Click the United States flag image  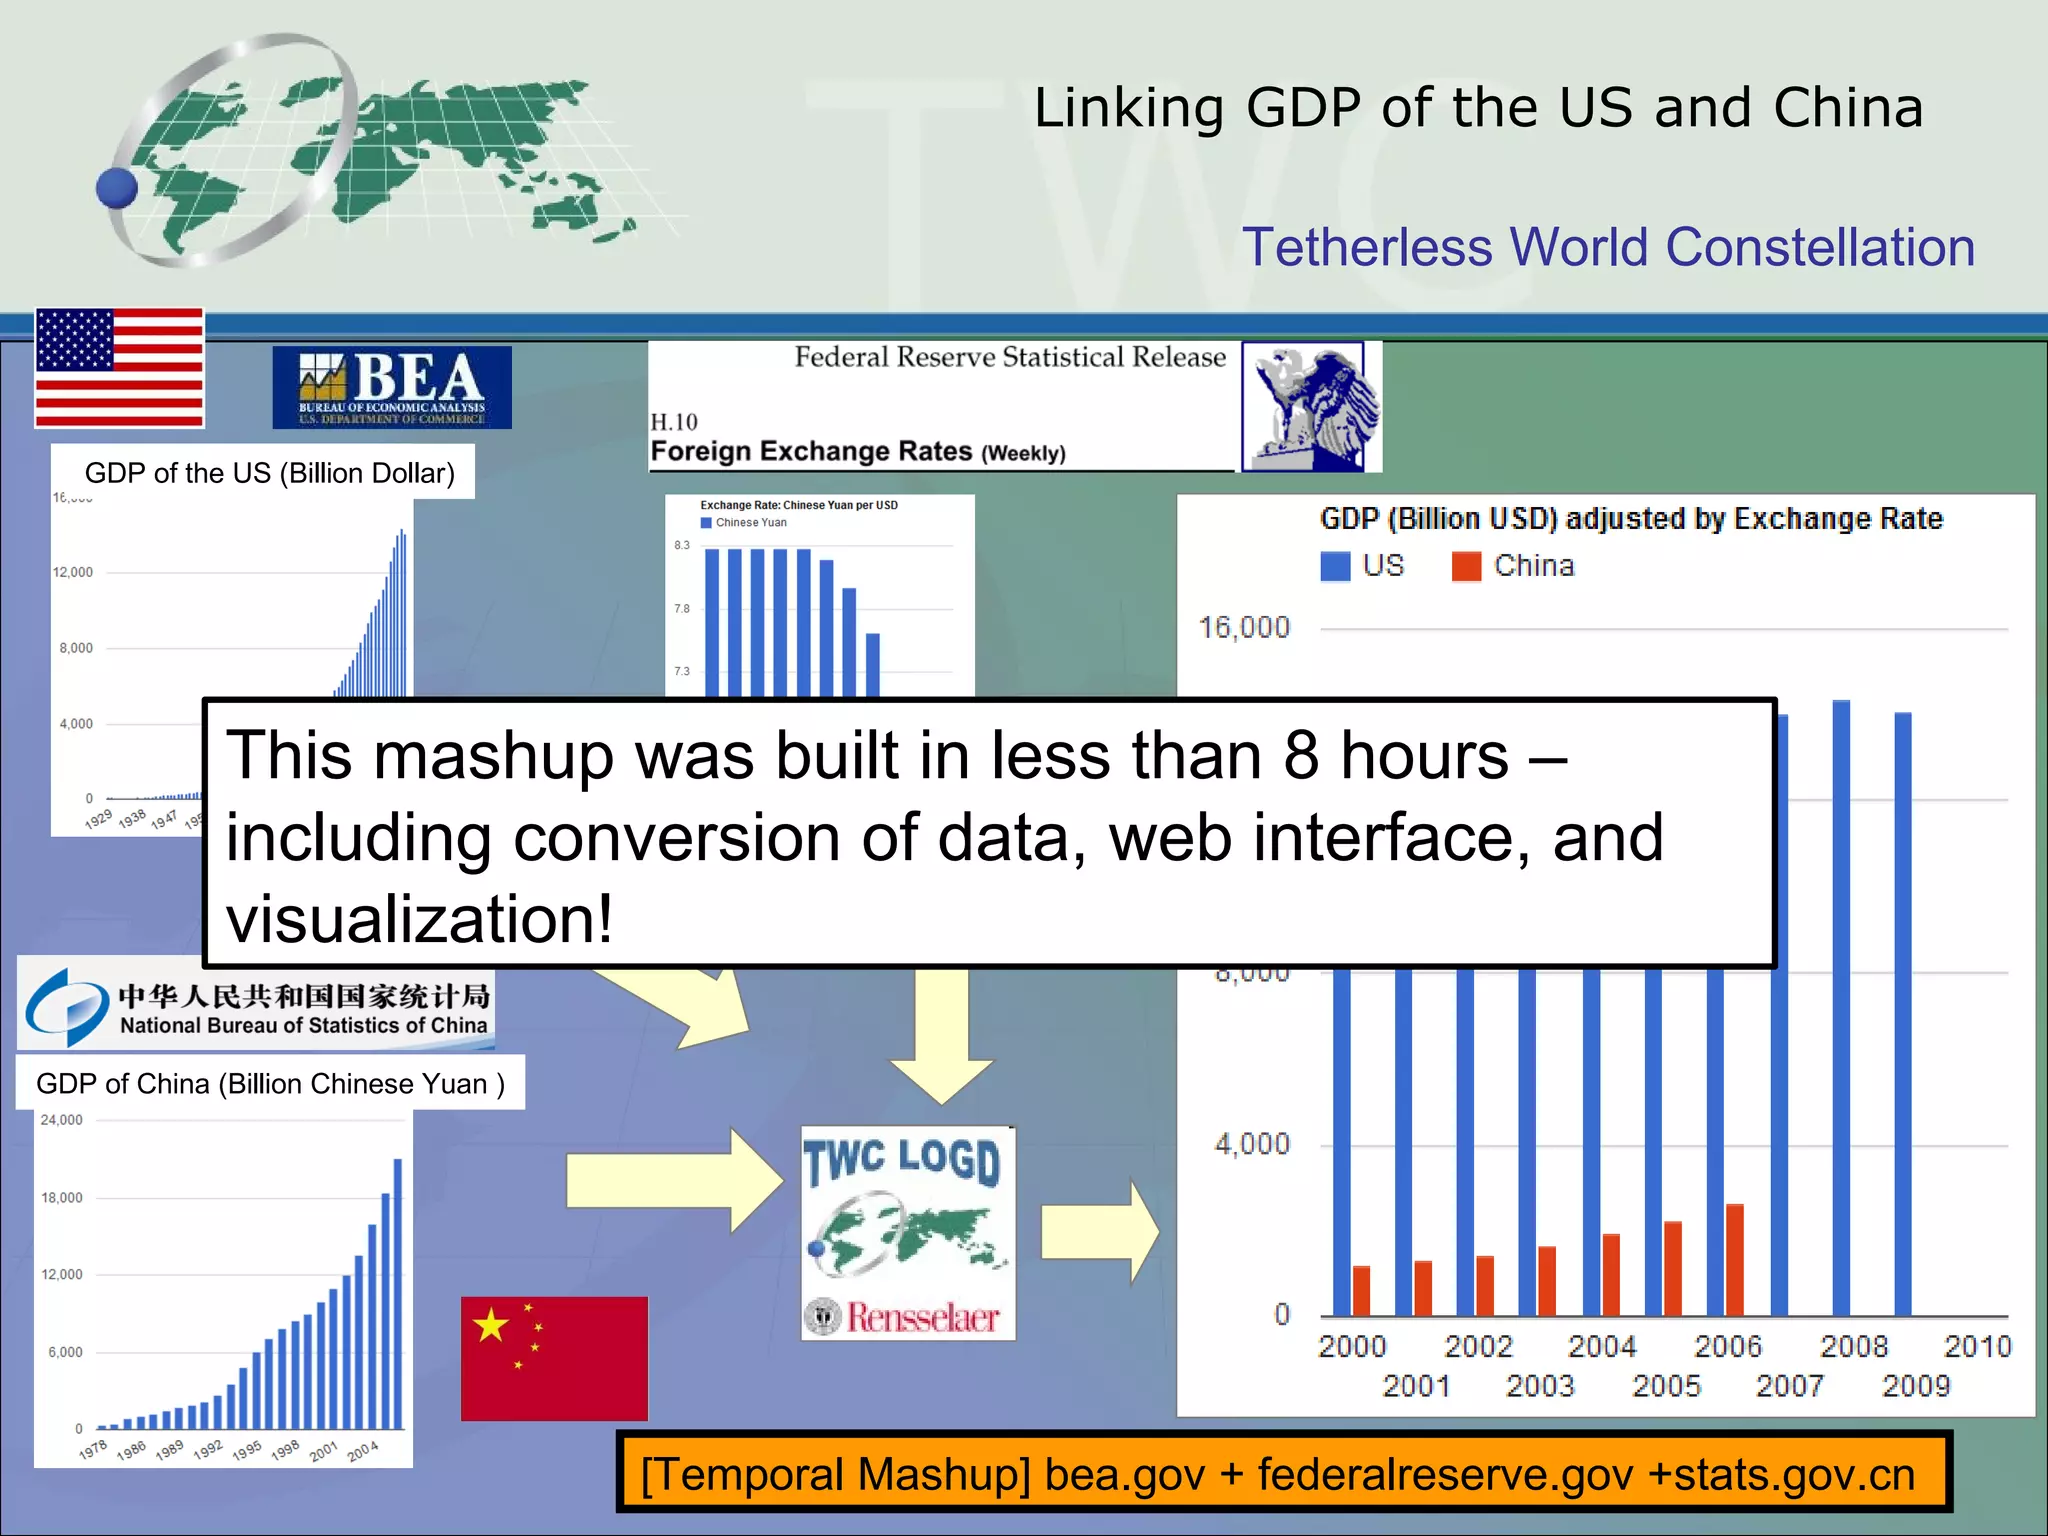119,367
